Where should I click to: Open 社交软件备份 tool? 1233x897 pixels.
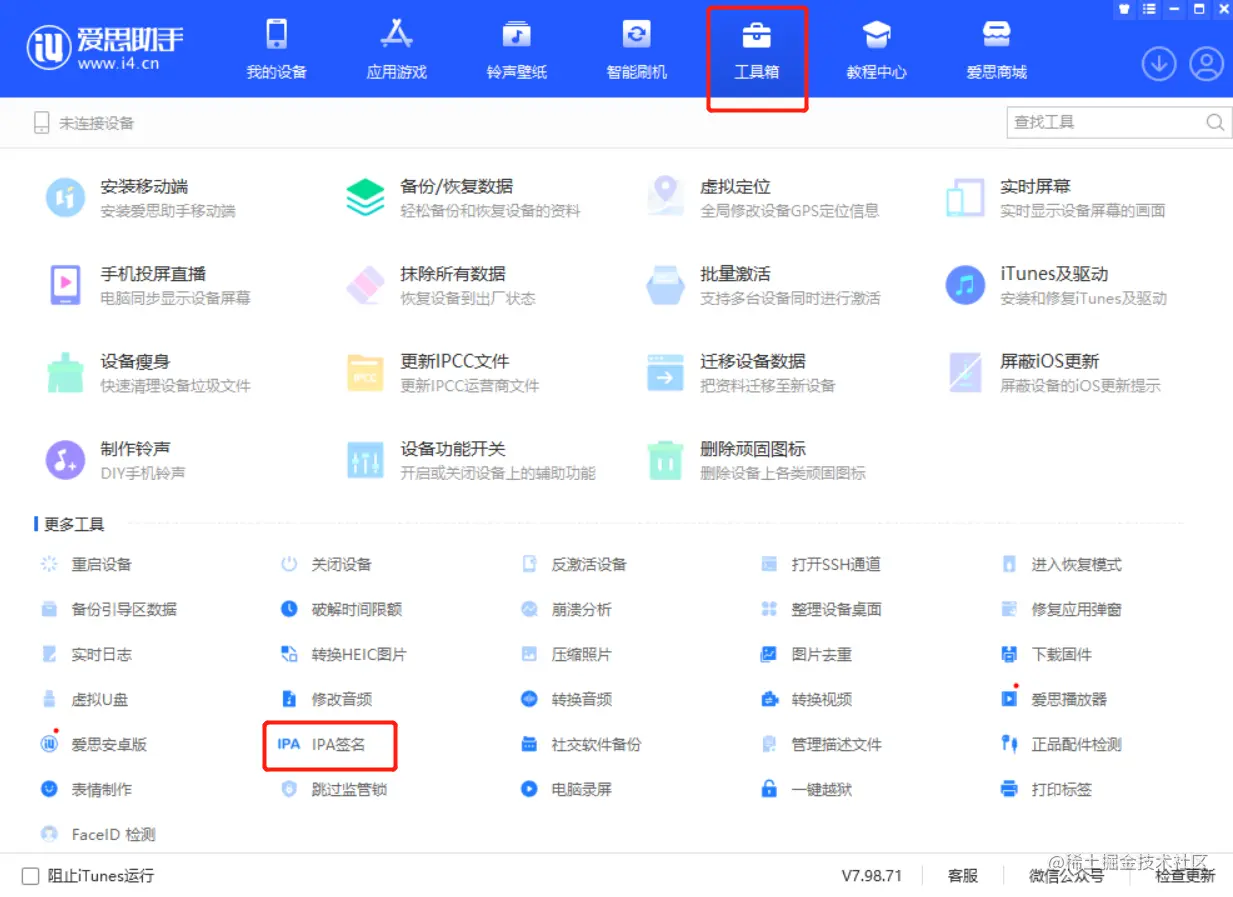pos(581,744)
